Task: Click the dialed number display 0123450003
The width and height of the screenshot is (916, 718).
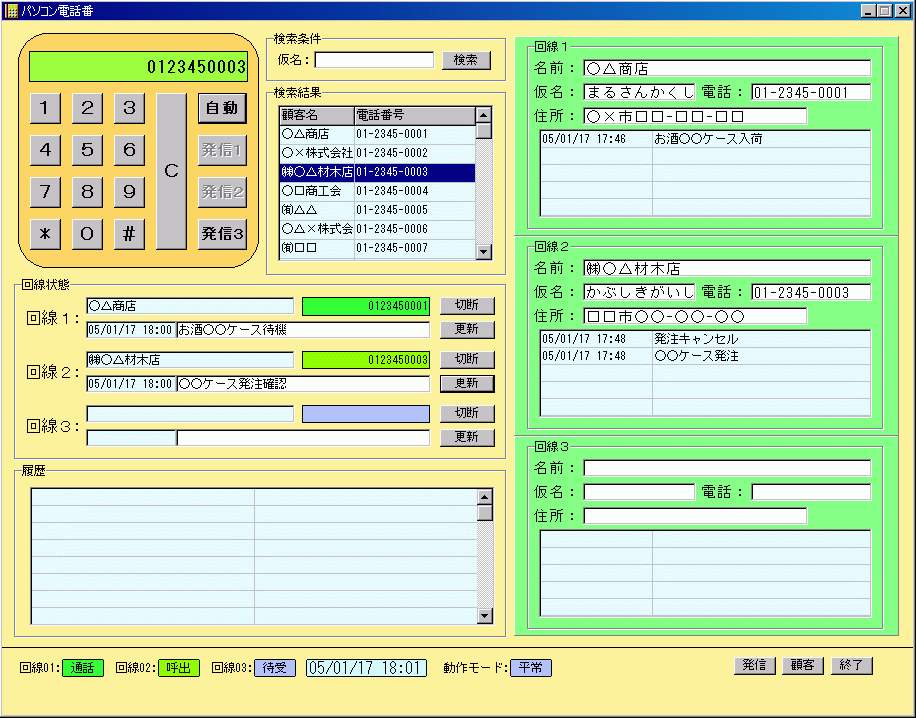Action: pyautogui.click(x=138, y=67)
